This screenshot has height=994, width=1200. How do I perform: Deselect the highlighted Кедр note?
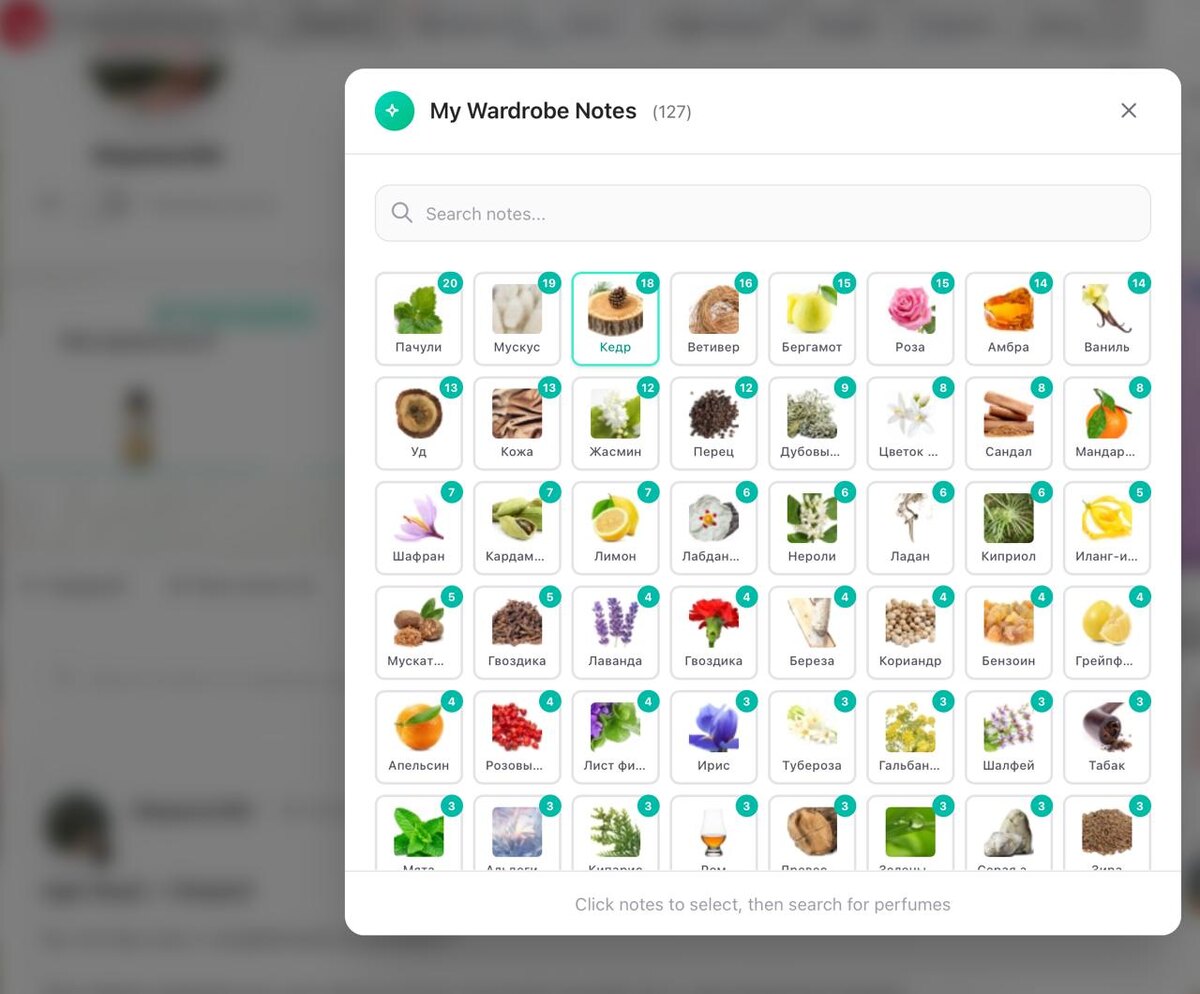(615, 319)
